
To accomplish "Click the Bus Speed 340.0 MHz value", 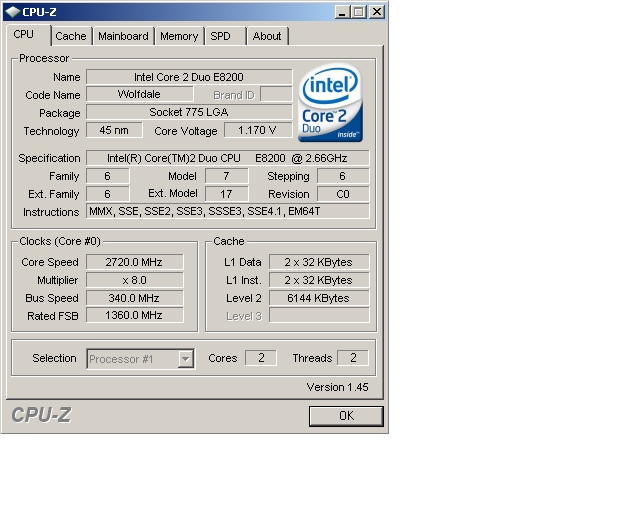I will pyautogui.click(x=135, y=298).
